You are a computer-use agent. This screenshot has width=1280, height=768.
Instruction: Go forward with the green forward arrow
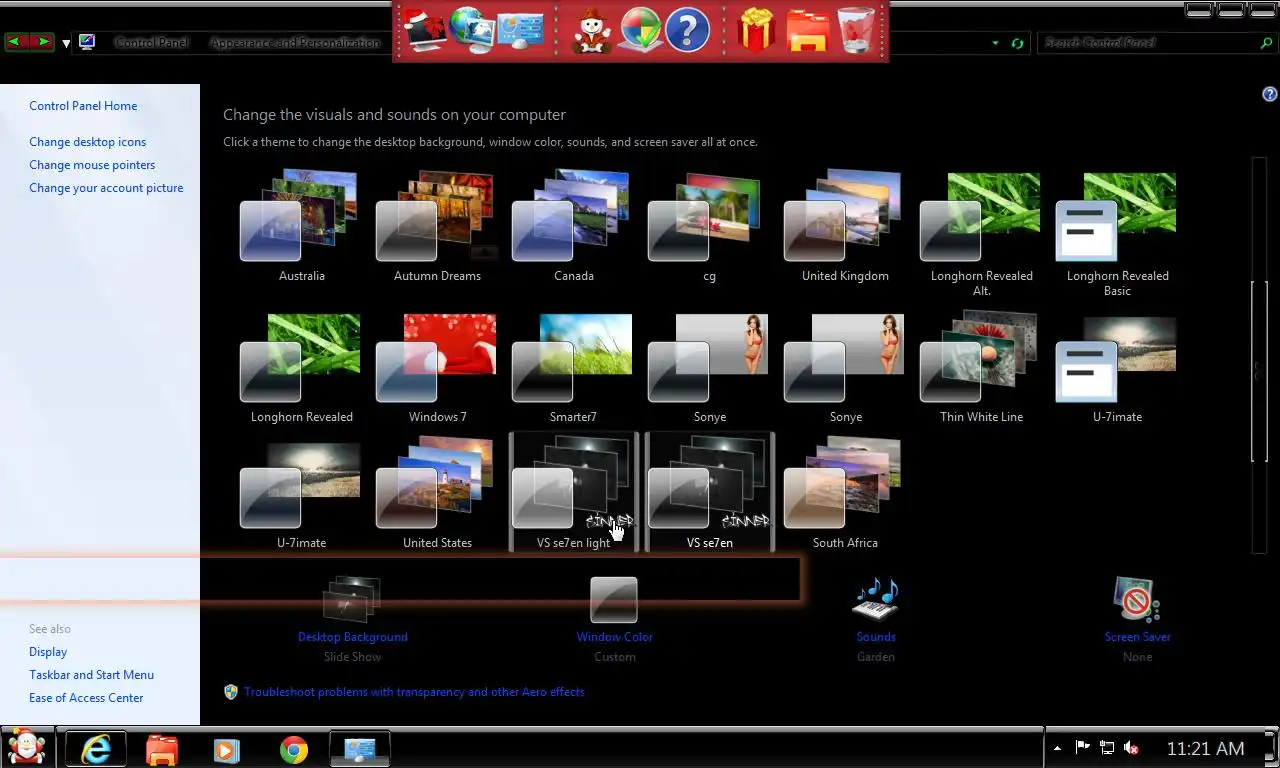tap(41, 42)
